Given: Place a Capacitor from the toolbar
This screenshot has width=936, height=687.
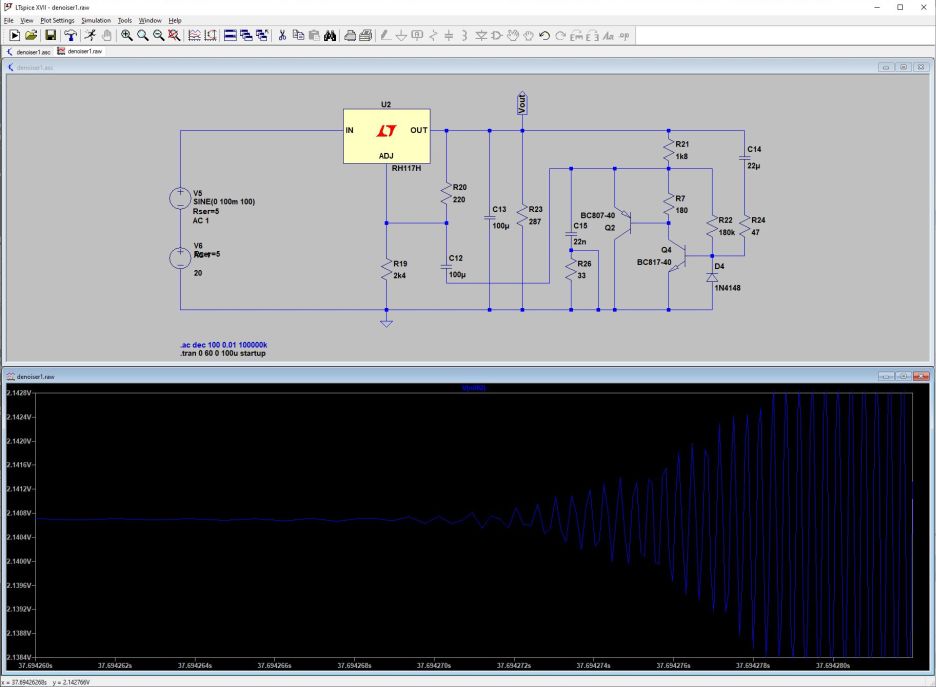Looking at the screenshot, I should pos(449,36).
